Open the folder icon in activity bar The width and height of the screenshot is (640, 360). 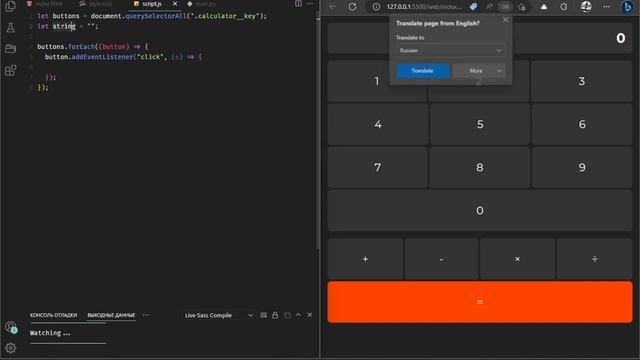pyautogui.click(x=10, y=49)
